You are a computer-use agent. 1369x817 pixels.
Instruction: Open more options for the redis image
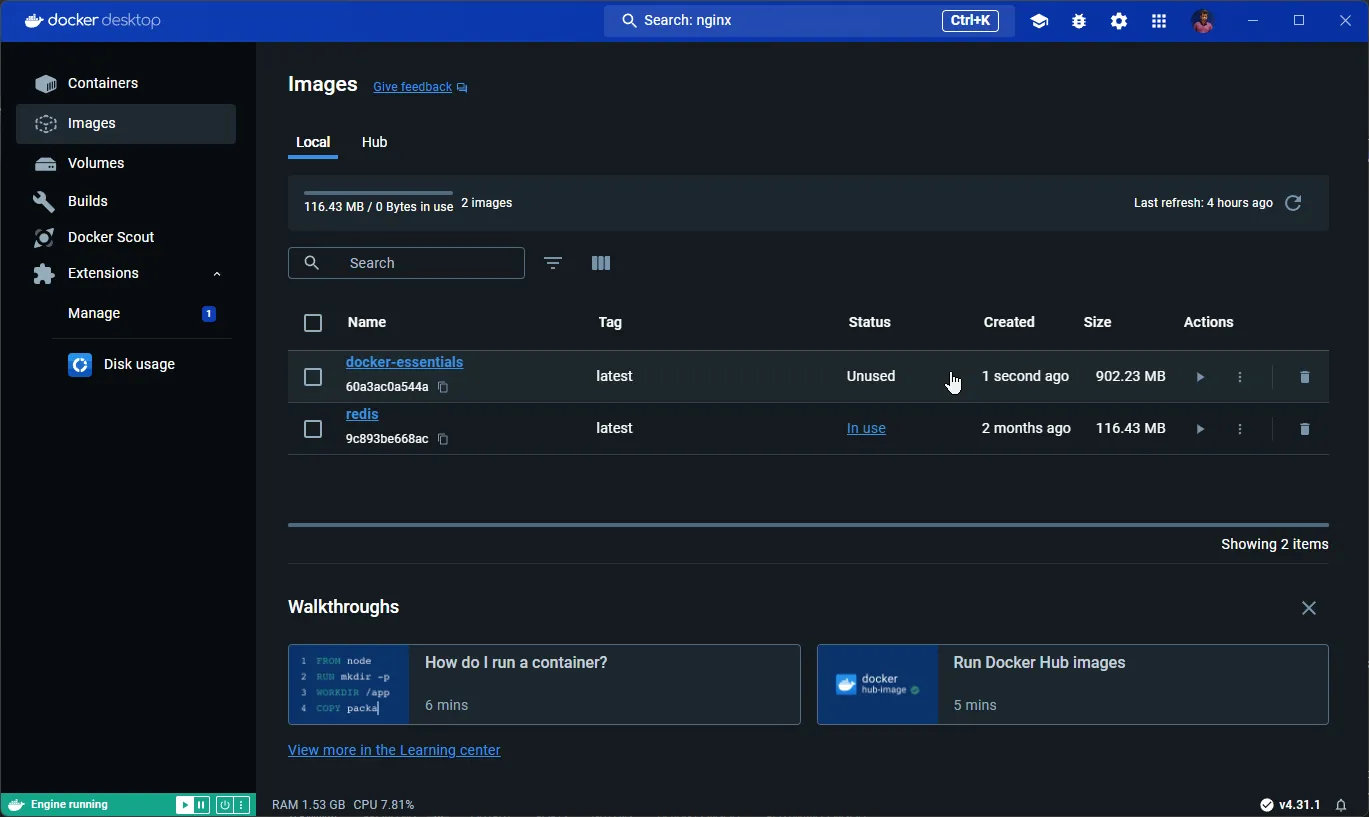click(x=1239, y=429)
